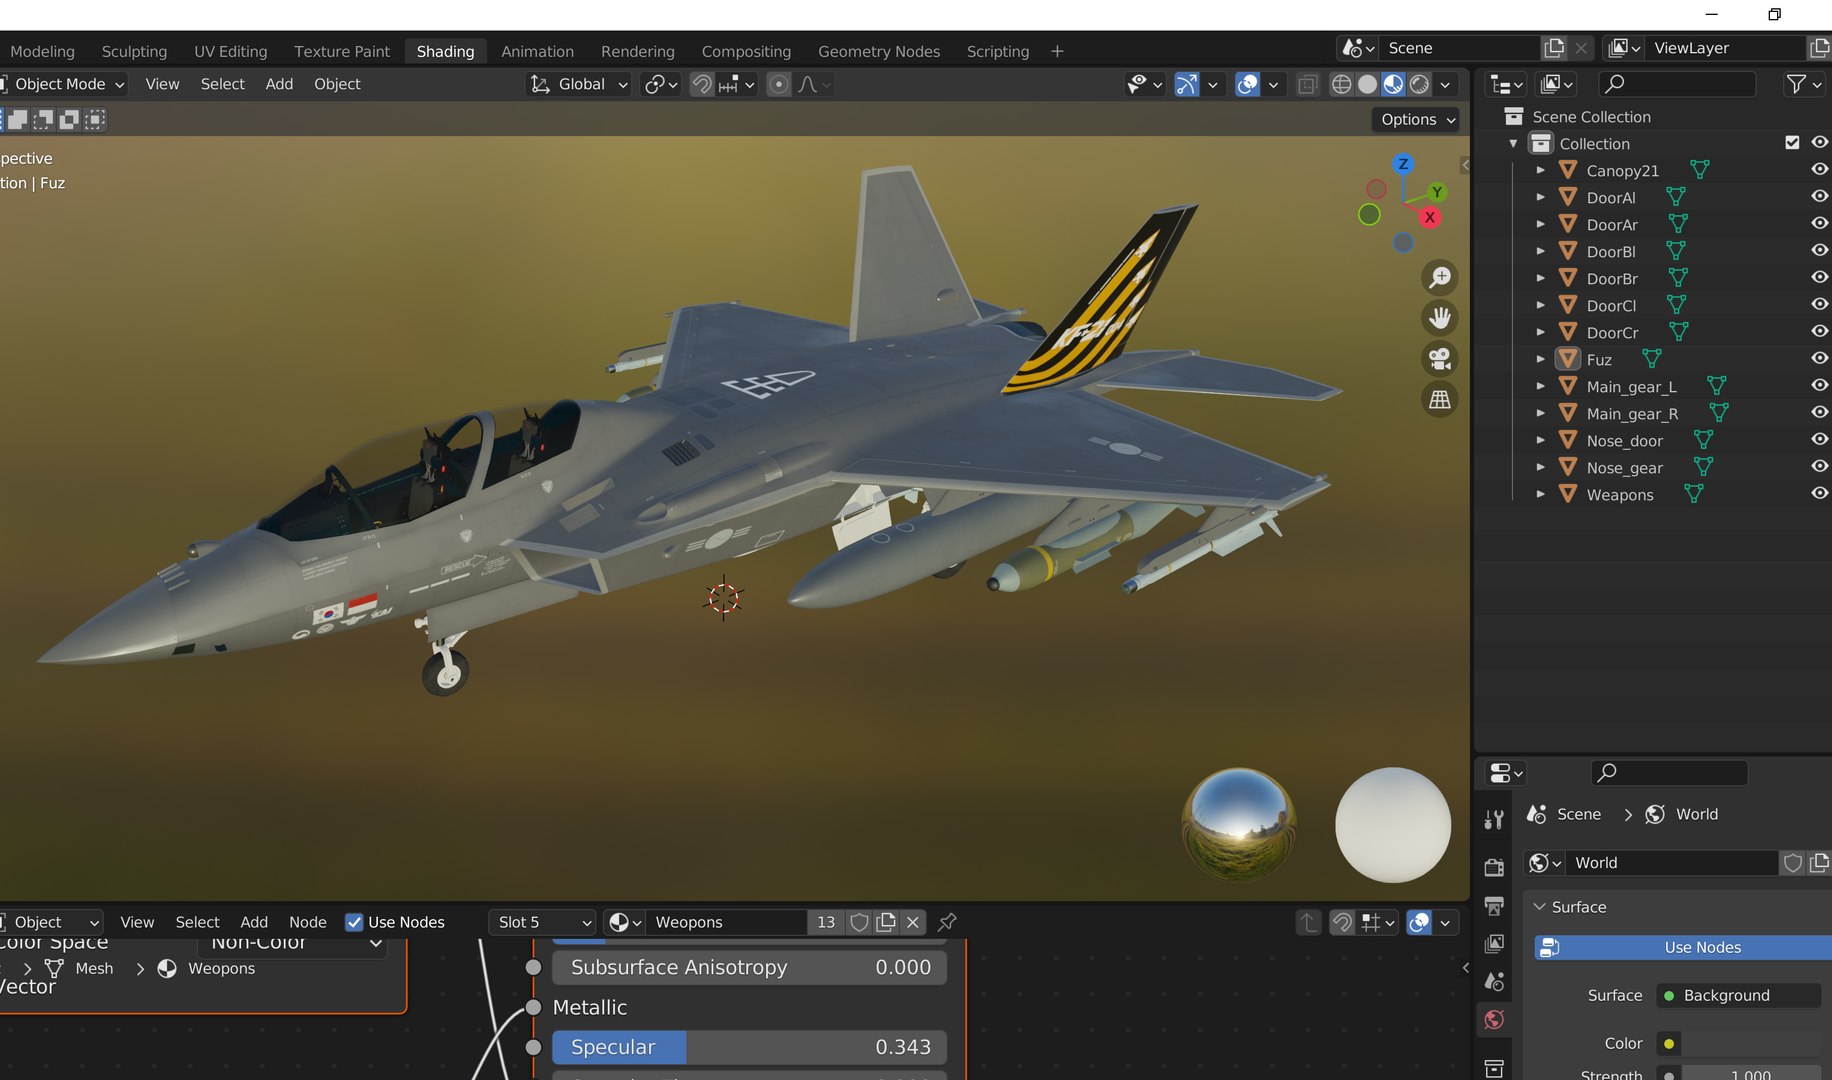Switch to Geometry Nodes workspace tab
The width and height of the screenshot is (1832, 1080).
(879, 51)
